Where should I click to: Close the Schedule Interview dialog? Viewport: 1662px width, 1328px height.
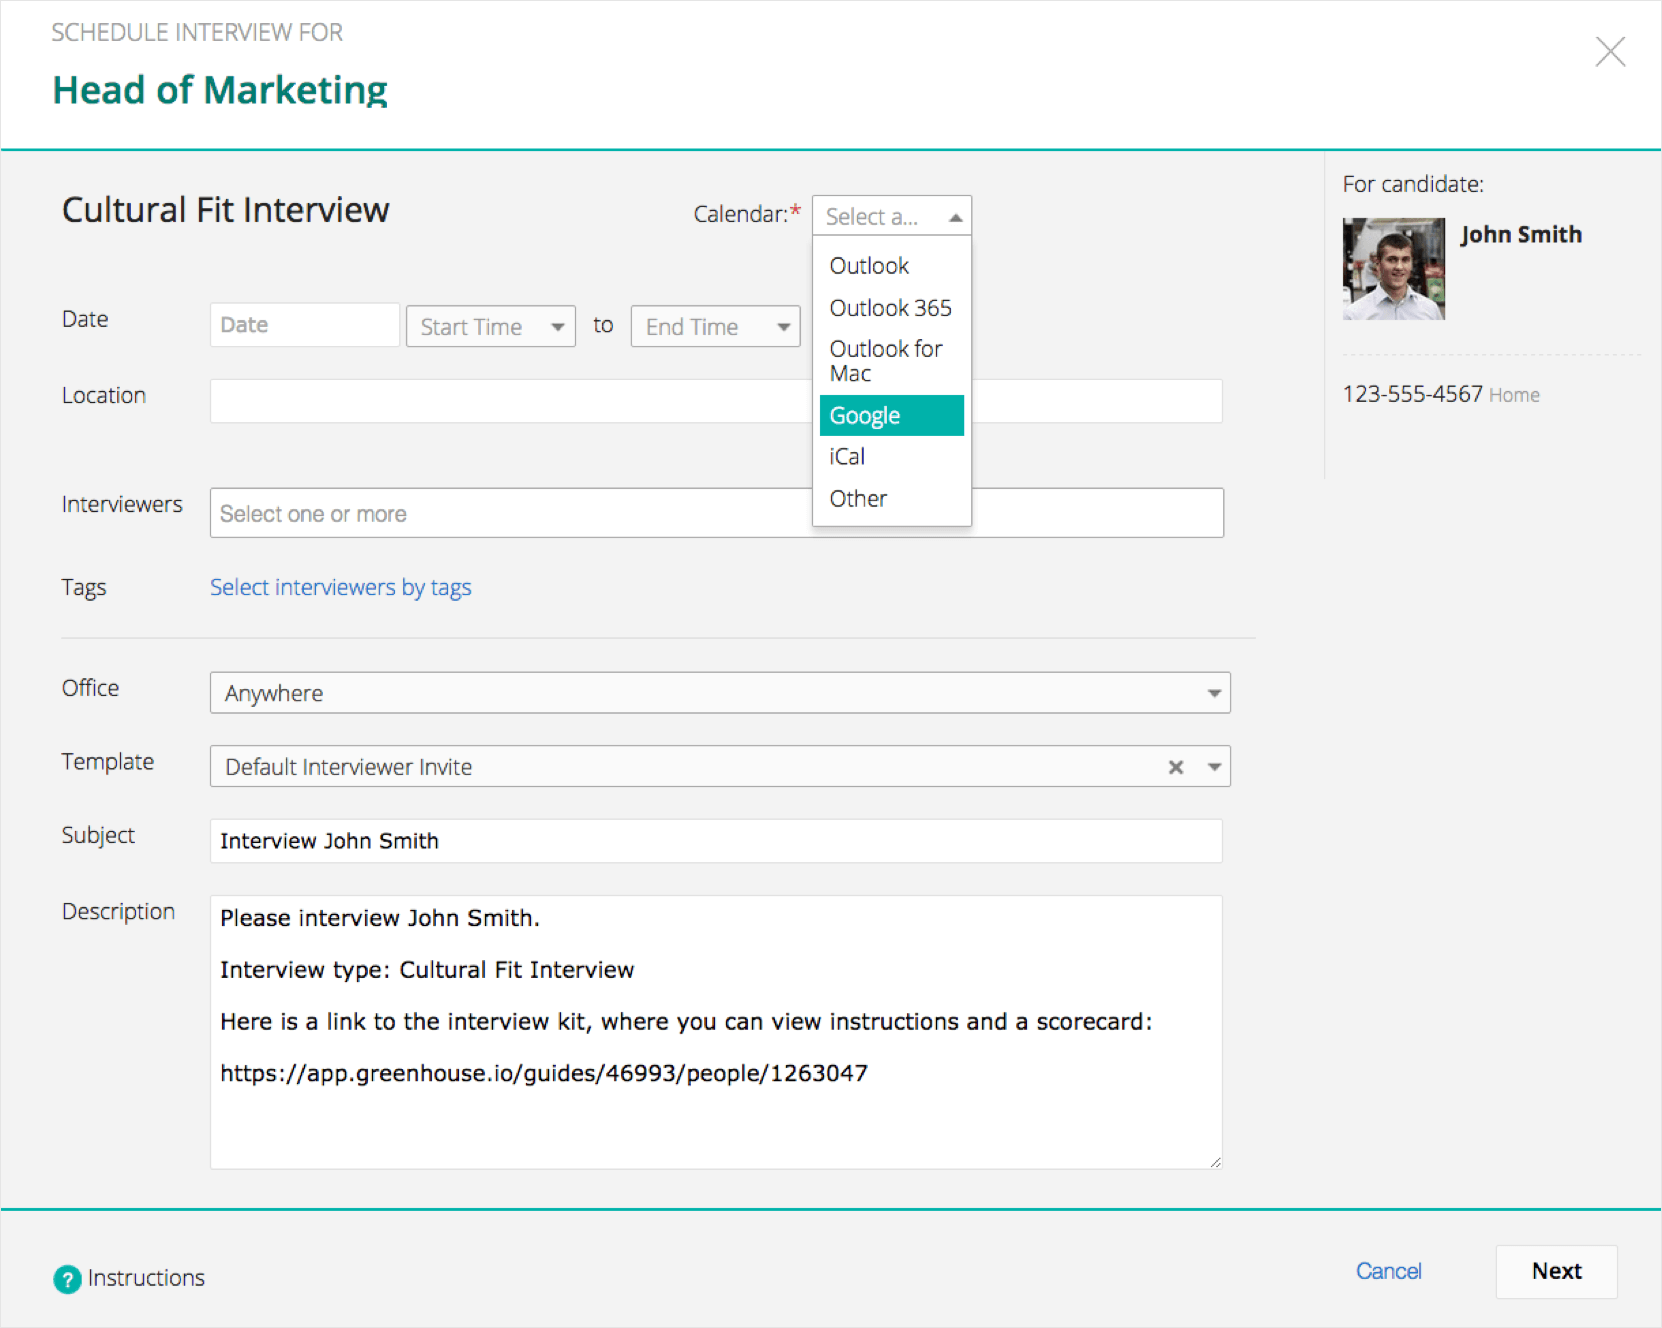[1609, 52]
